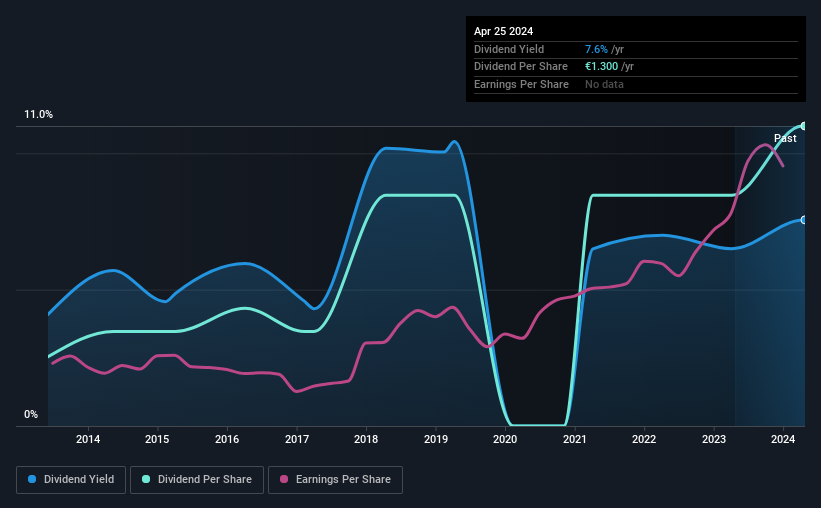
Task: Select the 2014 label on the time axis
Action: tap(88, 439)
